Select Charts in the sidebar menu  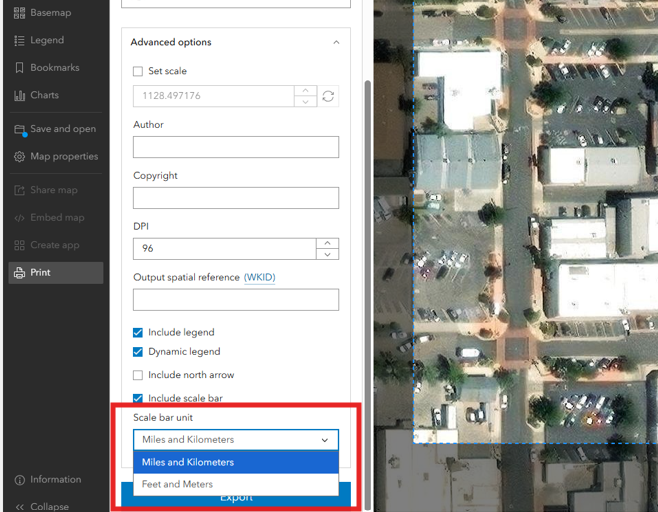(44, 95)
